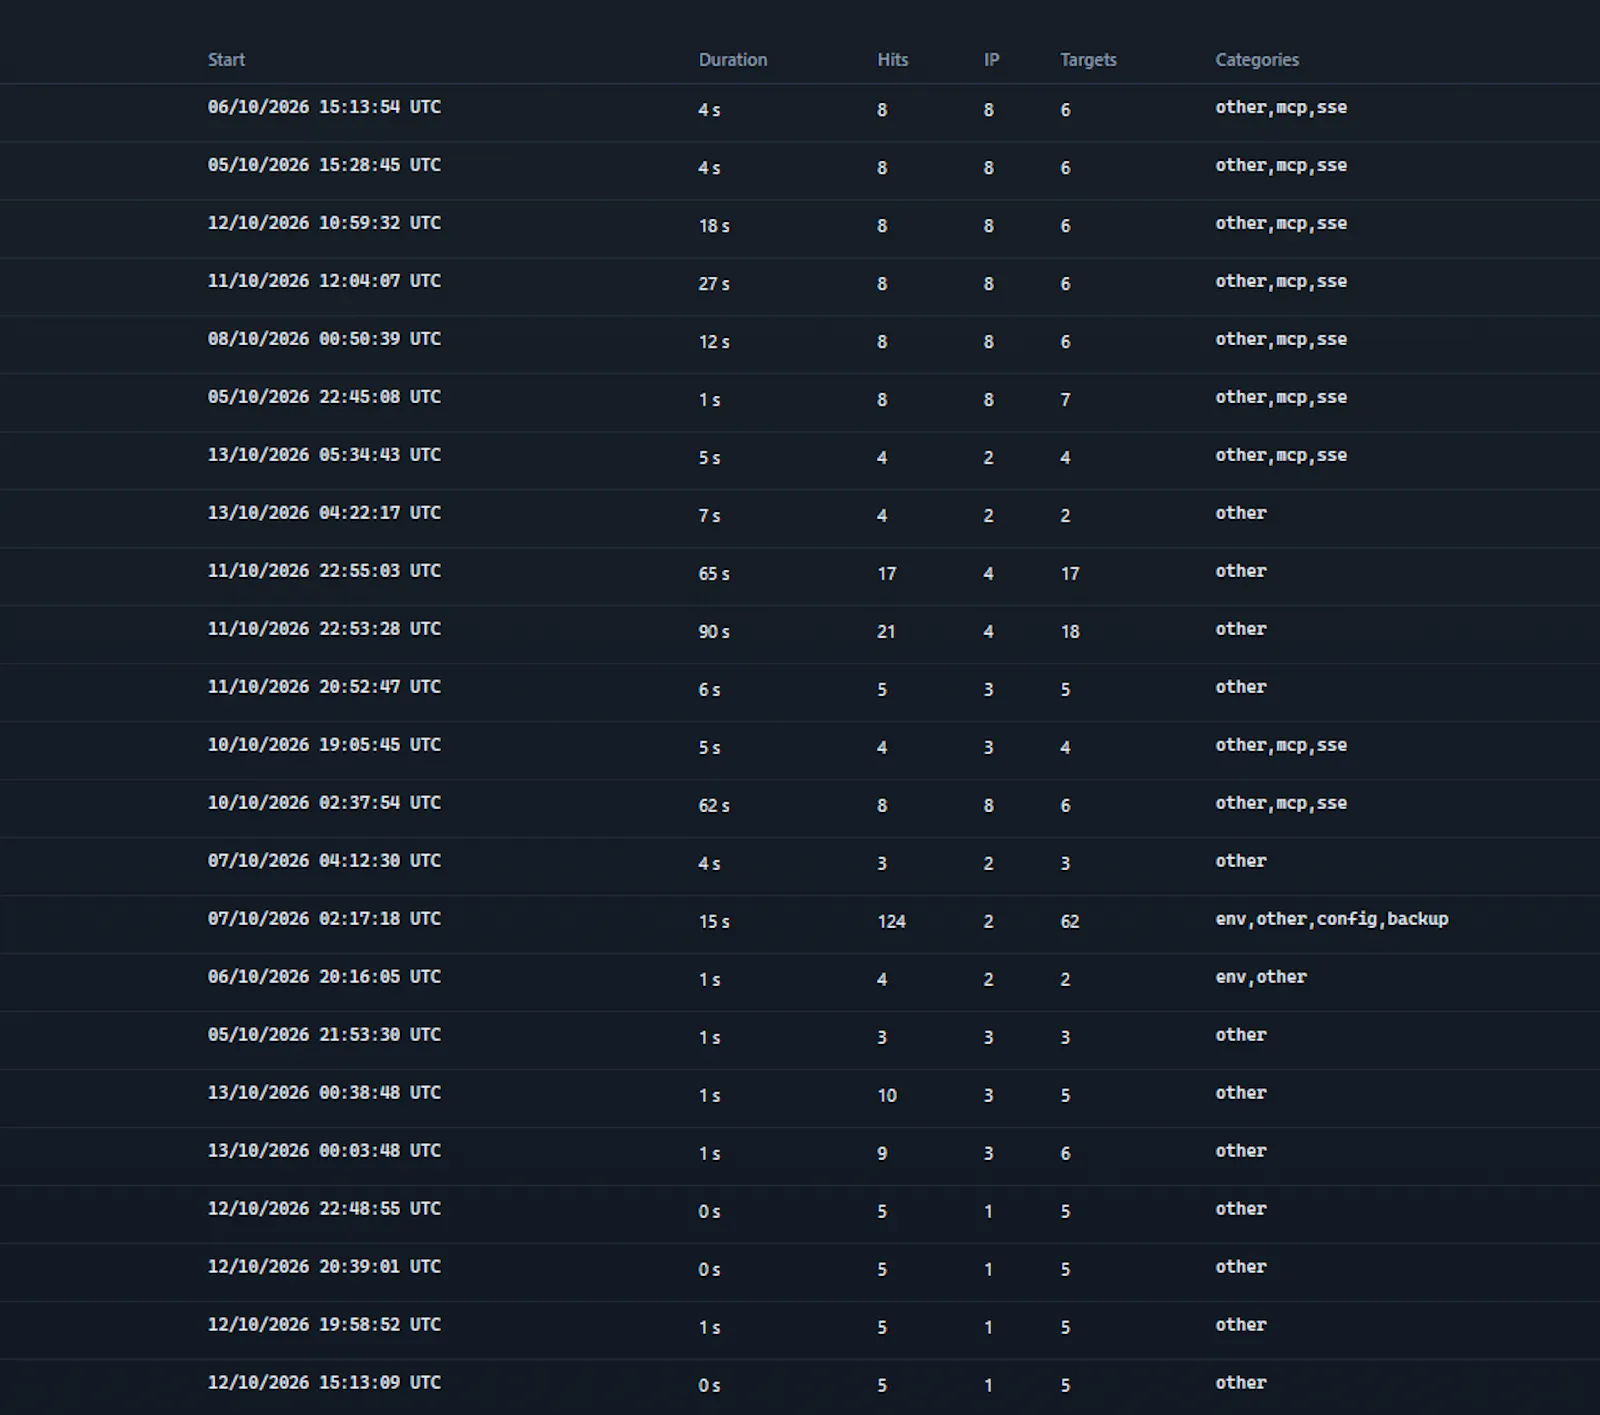Select the row starting 13/10/2026 00:03:48 UTC
Viewport: 1600px width, 1415px height.
[x=800, y=1157]
